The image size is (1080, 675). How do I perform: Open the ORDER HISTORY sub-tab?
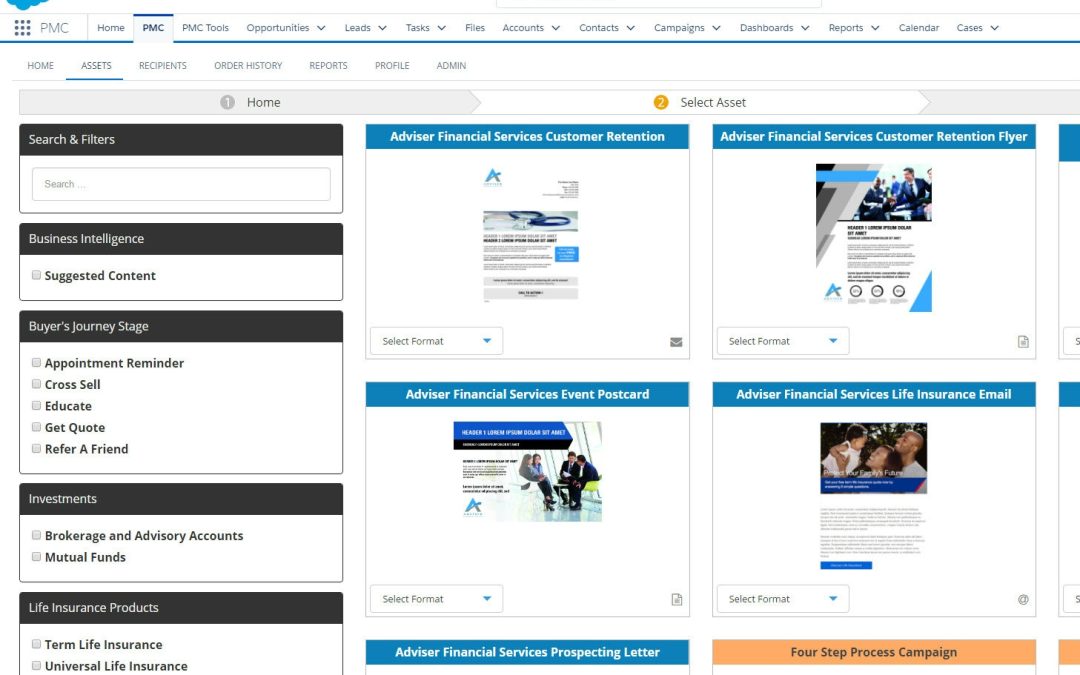pyautogui.click(x=248, y=65)
